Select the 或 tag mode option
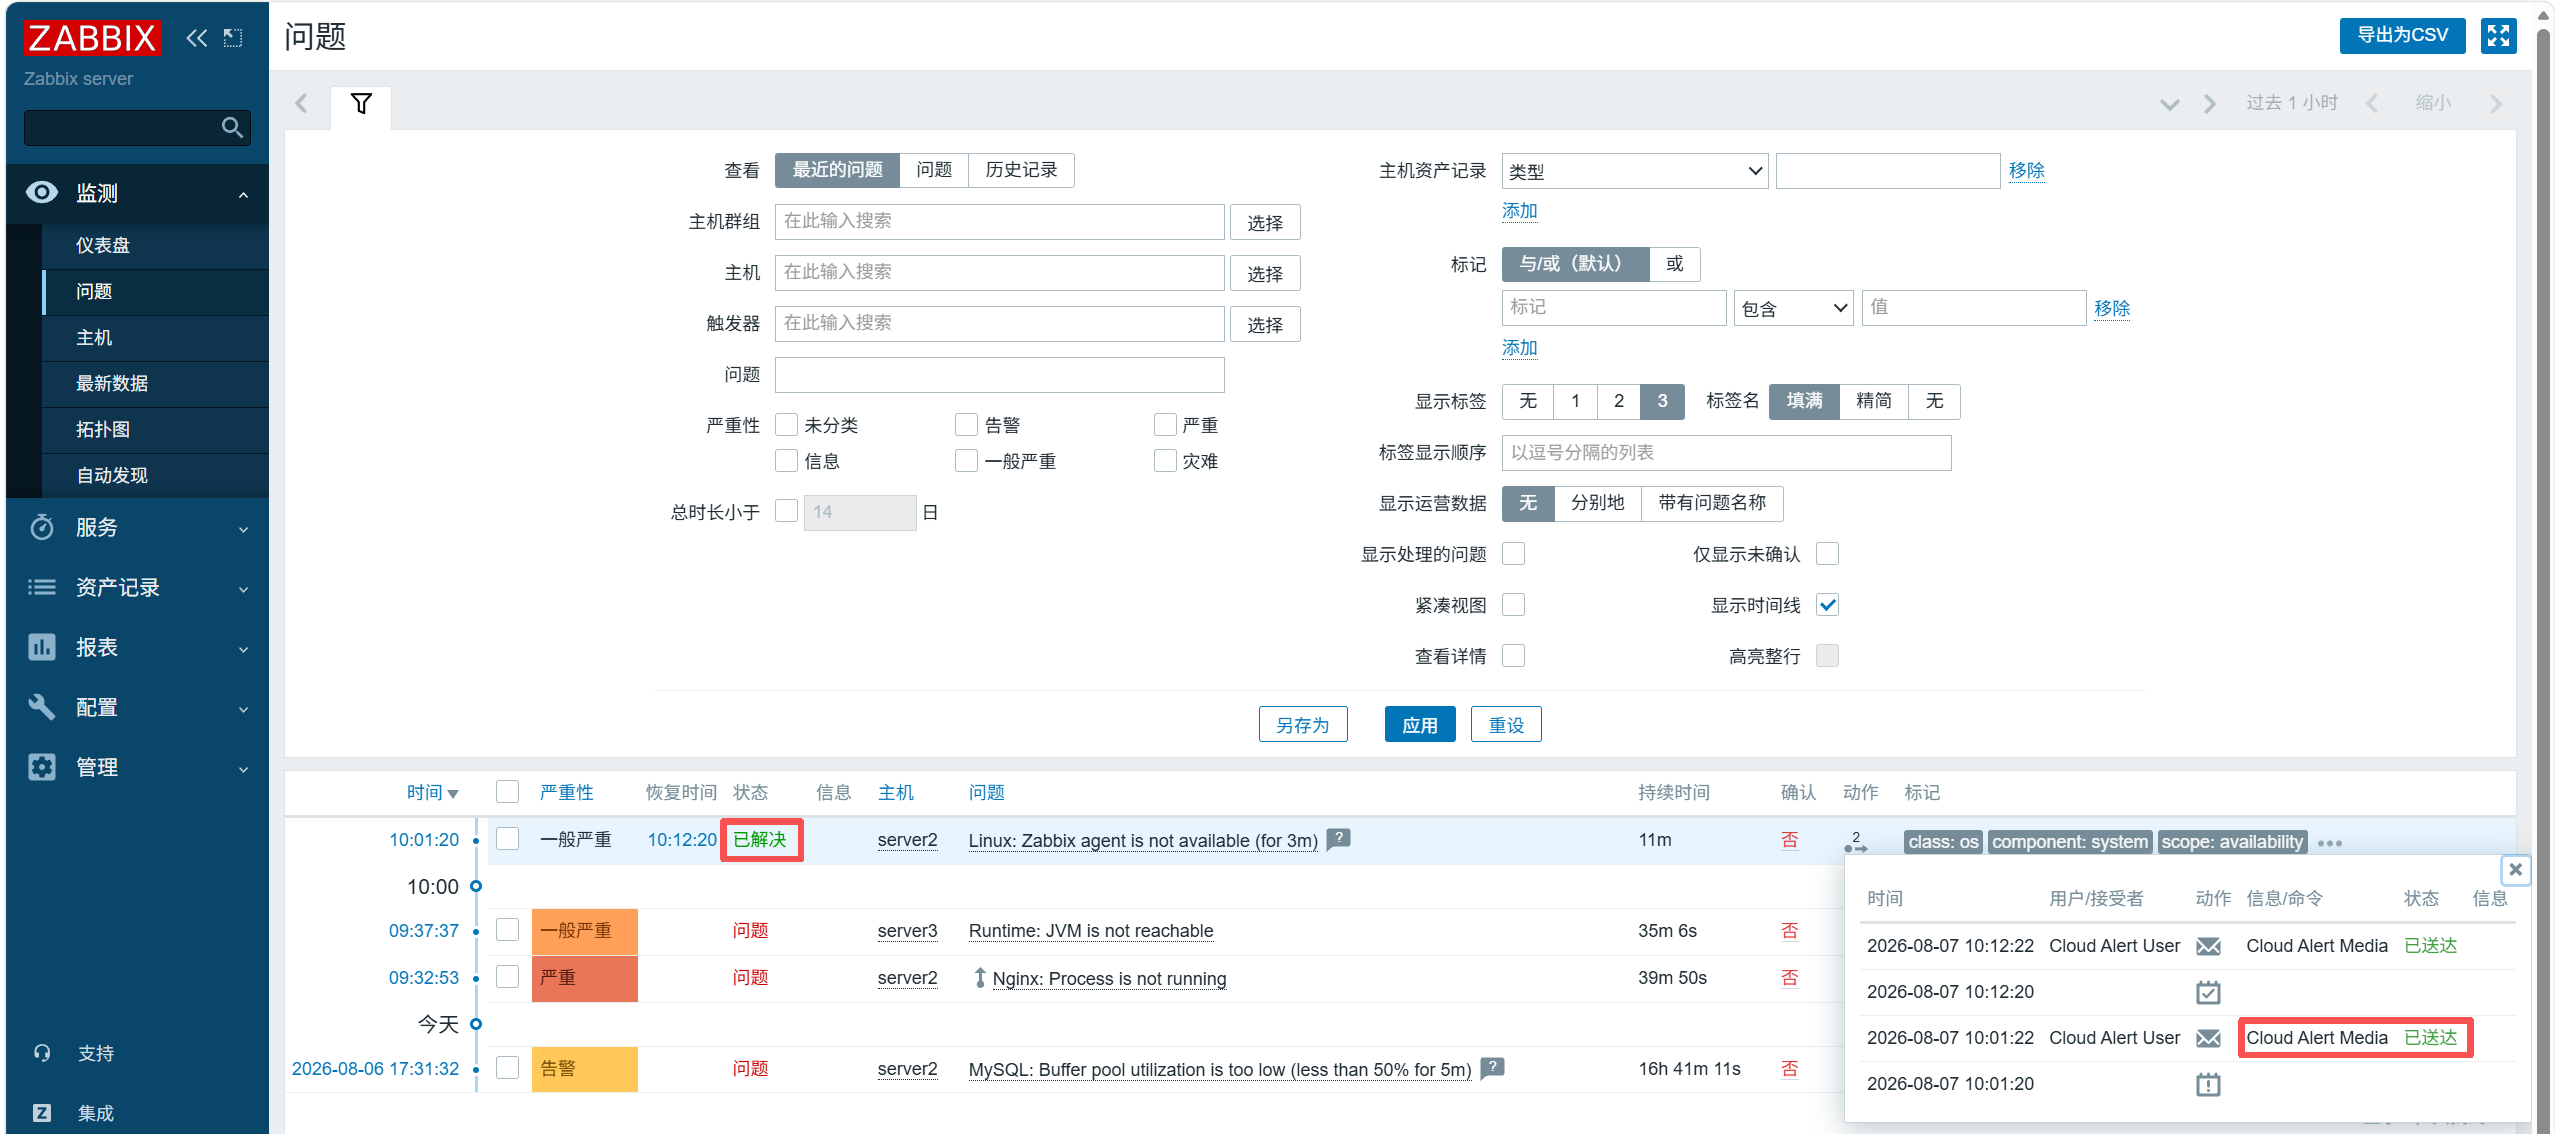Image resolution: width=2559 pixels, height=1134 pixels. (x=1675, y=264)
